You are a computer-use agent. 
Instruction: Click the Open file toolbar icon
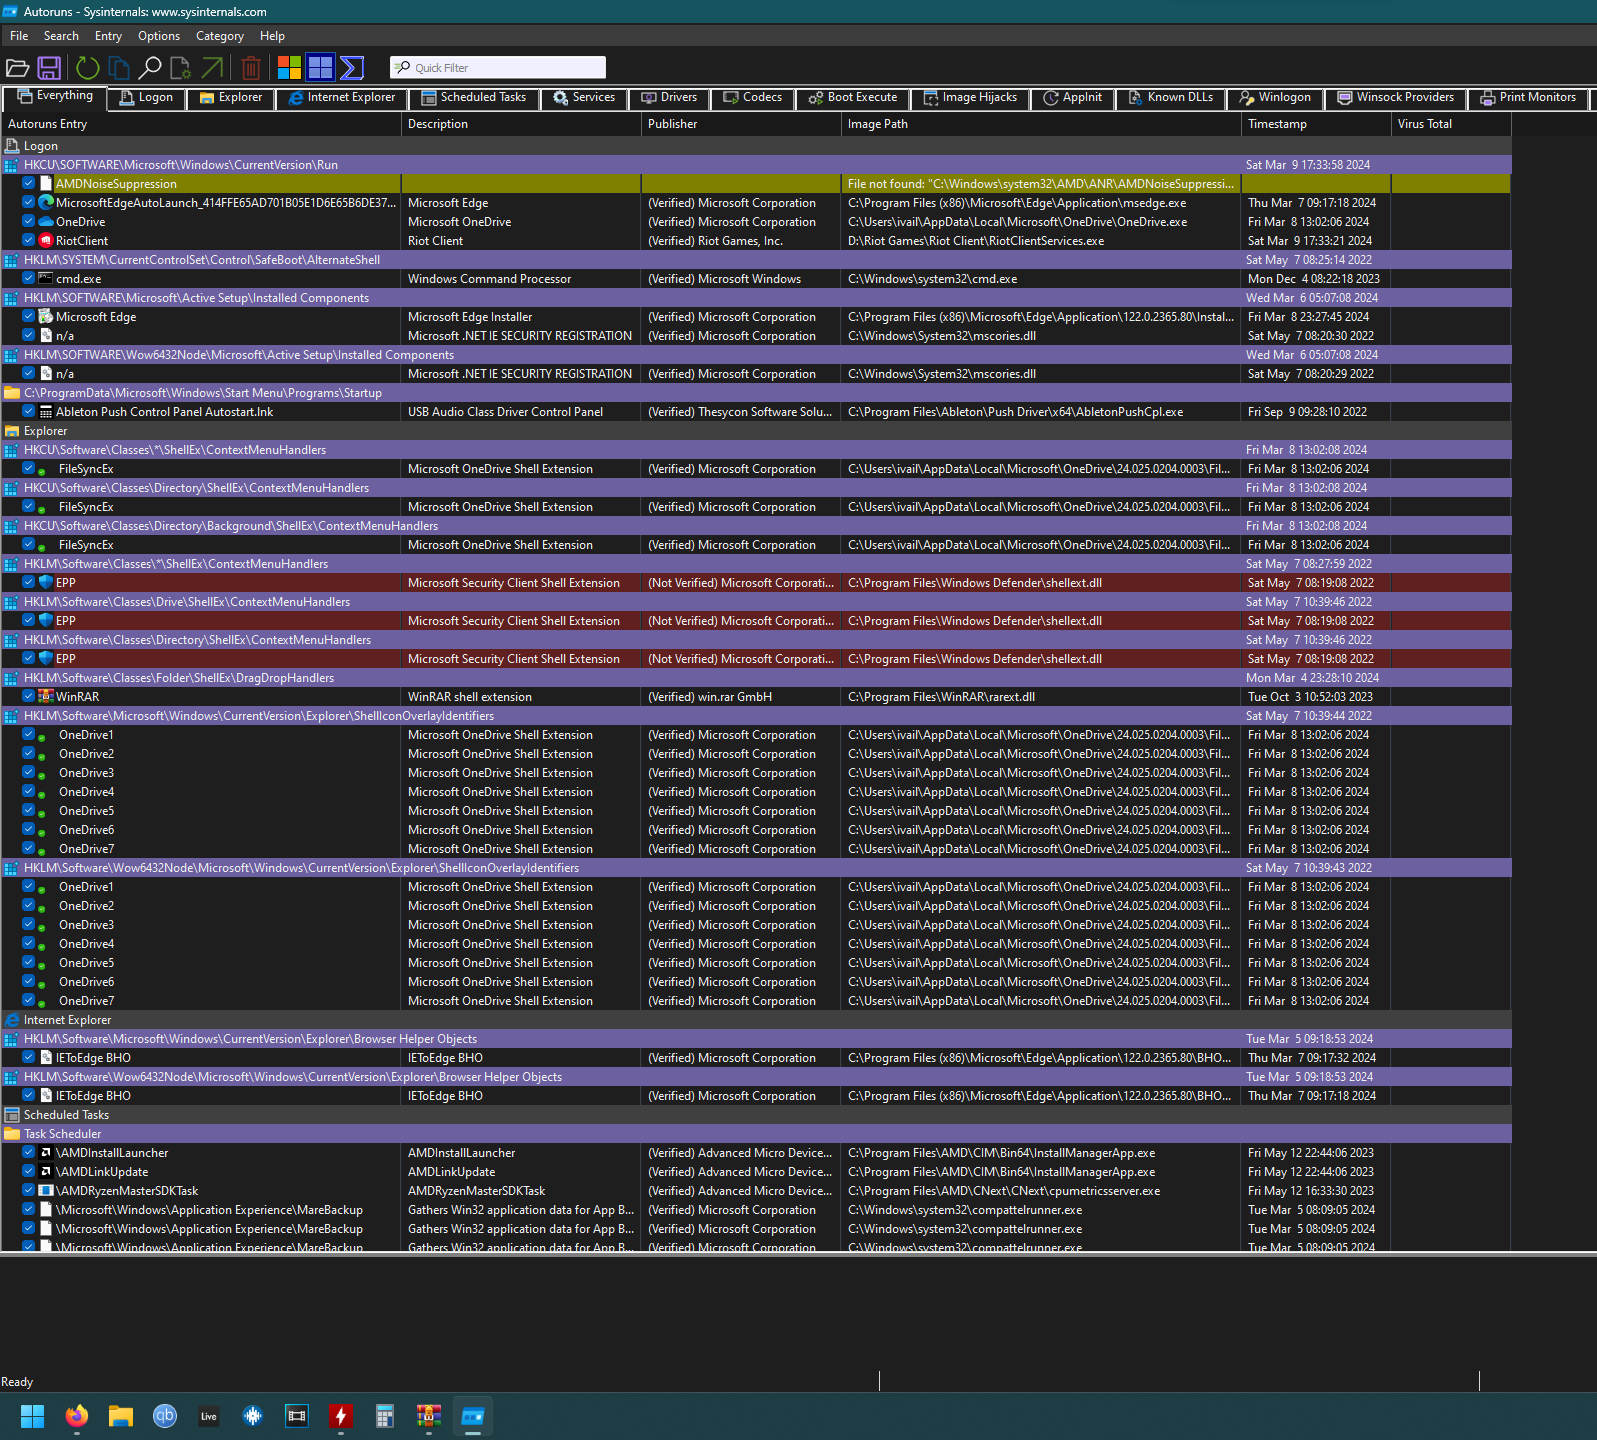(17, 68)
